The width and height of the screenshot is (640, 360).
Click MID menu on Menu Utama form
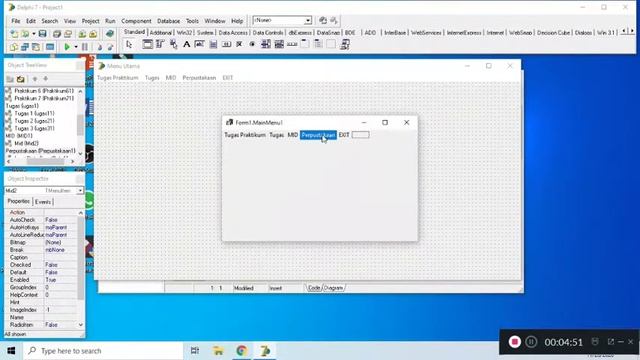coord(171,78)
